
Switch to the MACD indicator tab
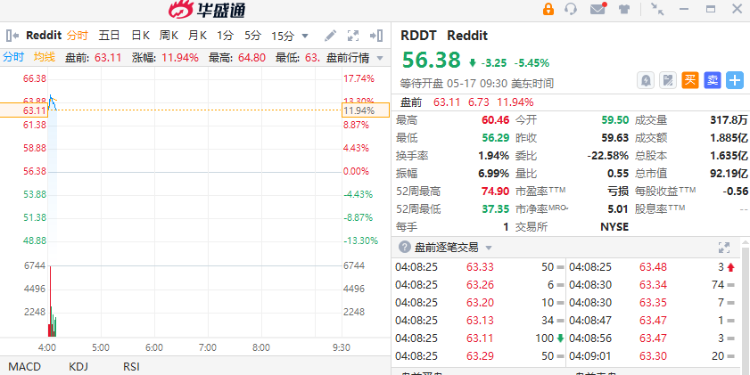pos(24,367)
